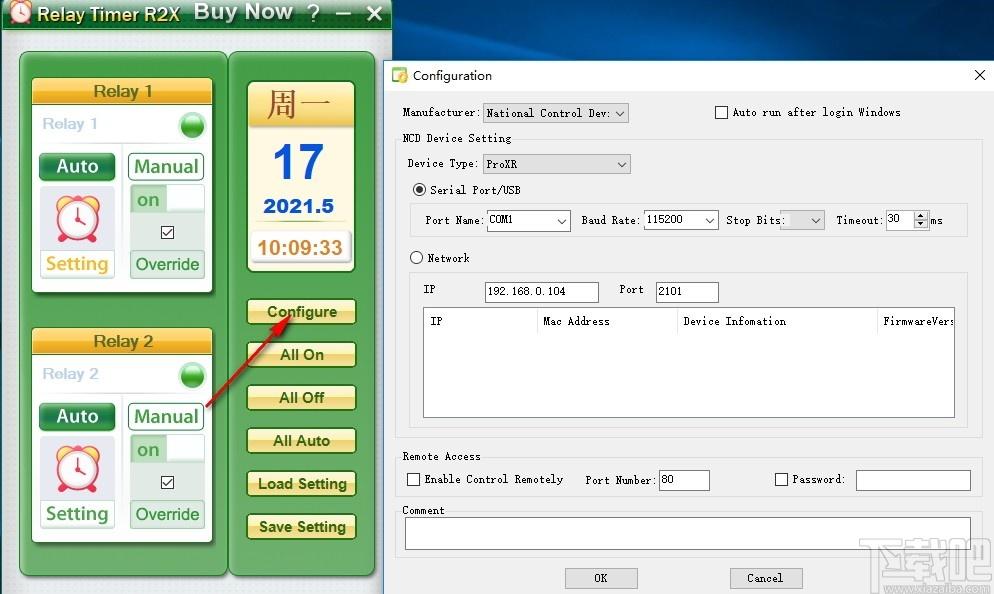Click the Relay 2 orange header

point(122,341)
